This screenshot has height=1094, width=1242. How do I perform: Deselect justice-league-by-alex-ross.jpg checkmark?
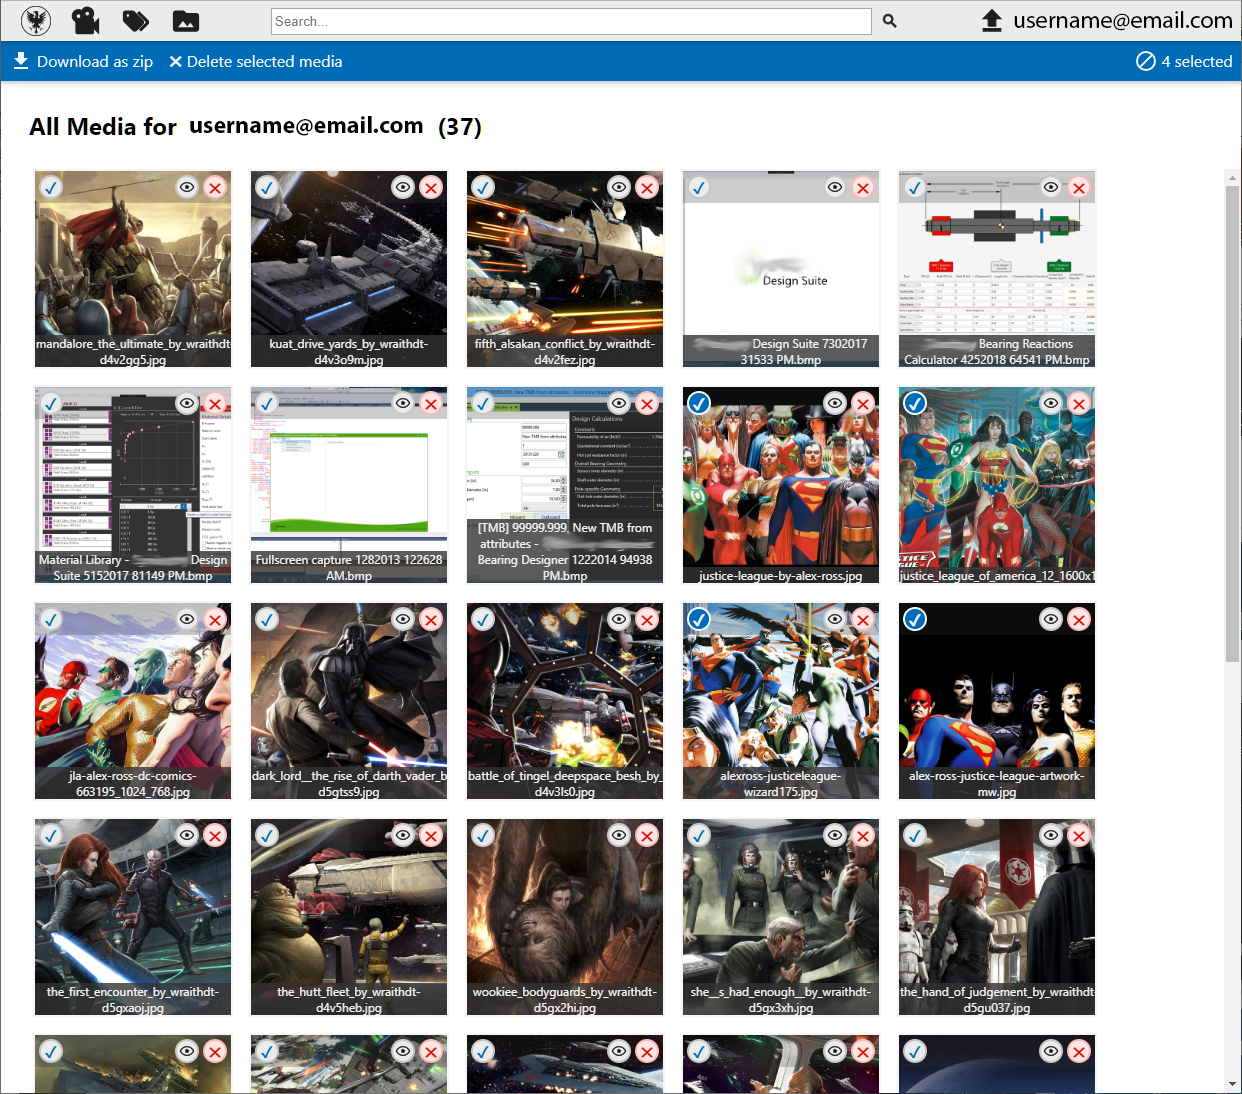(x=699, y=403)
